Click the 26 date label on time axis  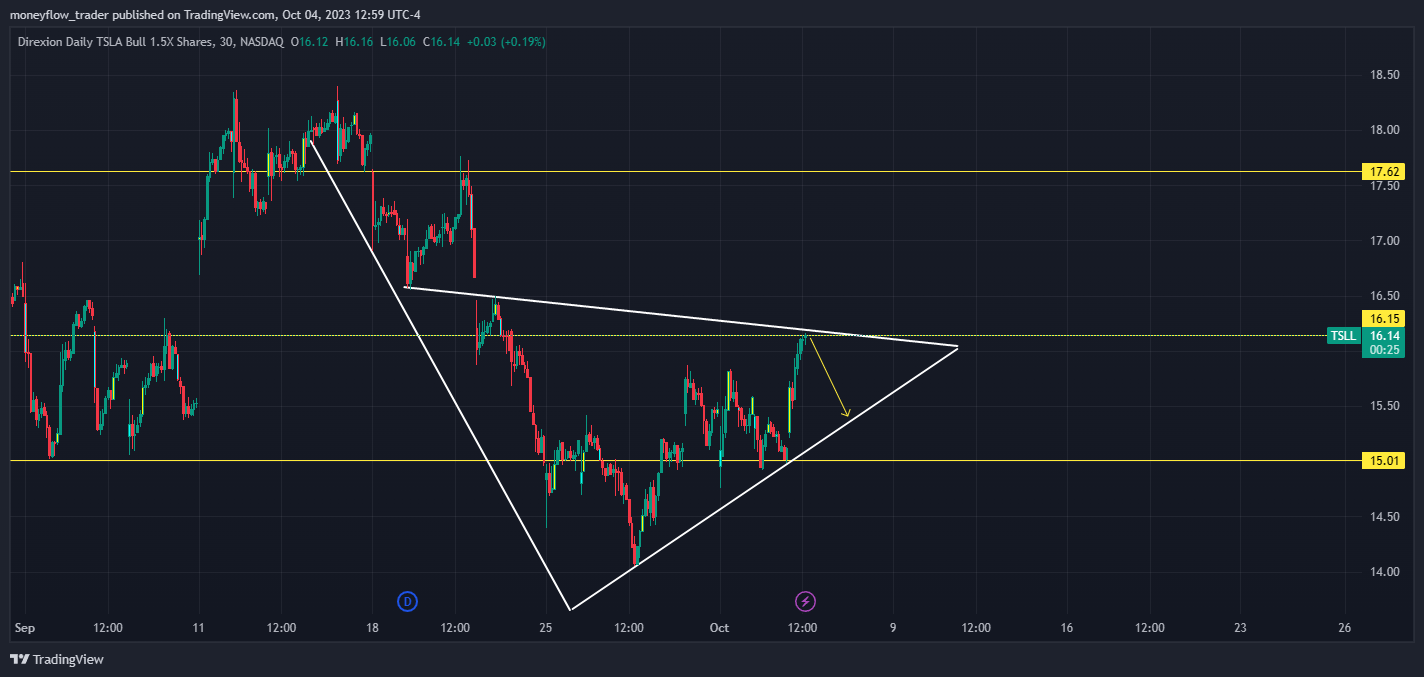click(1344, 628)
